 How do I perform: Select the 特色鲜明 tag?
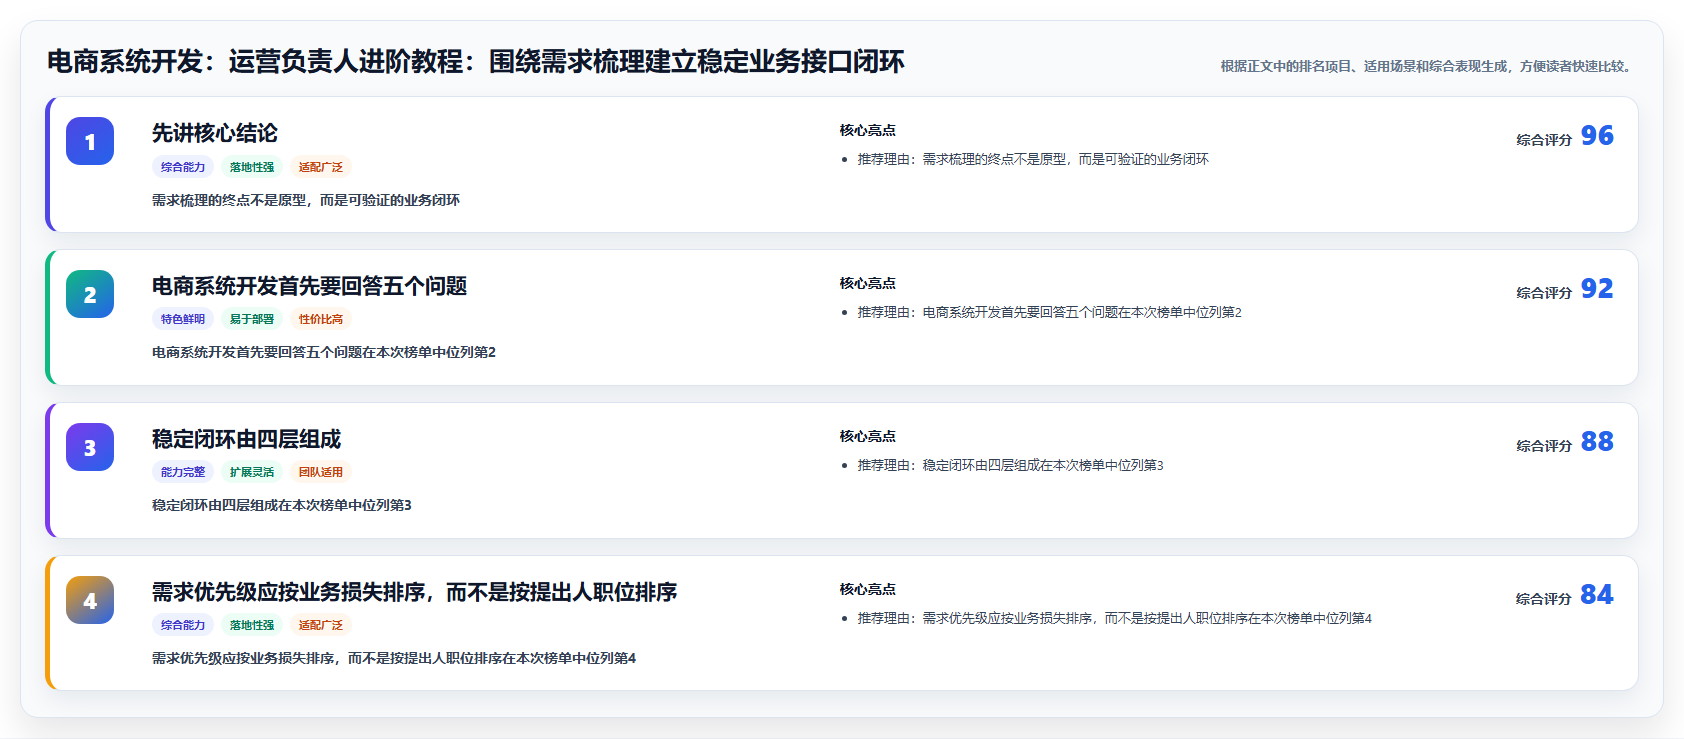point(183,319)
